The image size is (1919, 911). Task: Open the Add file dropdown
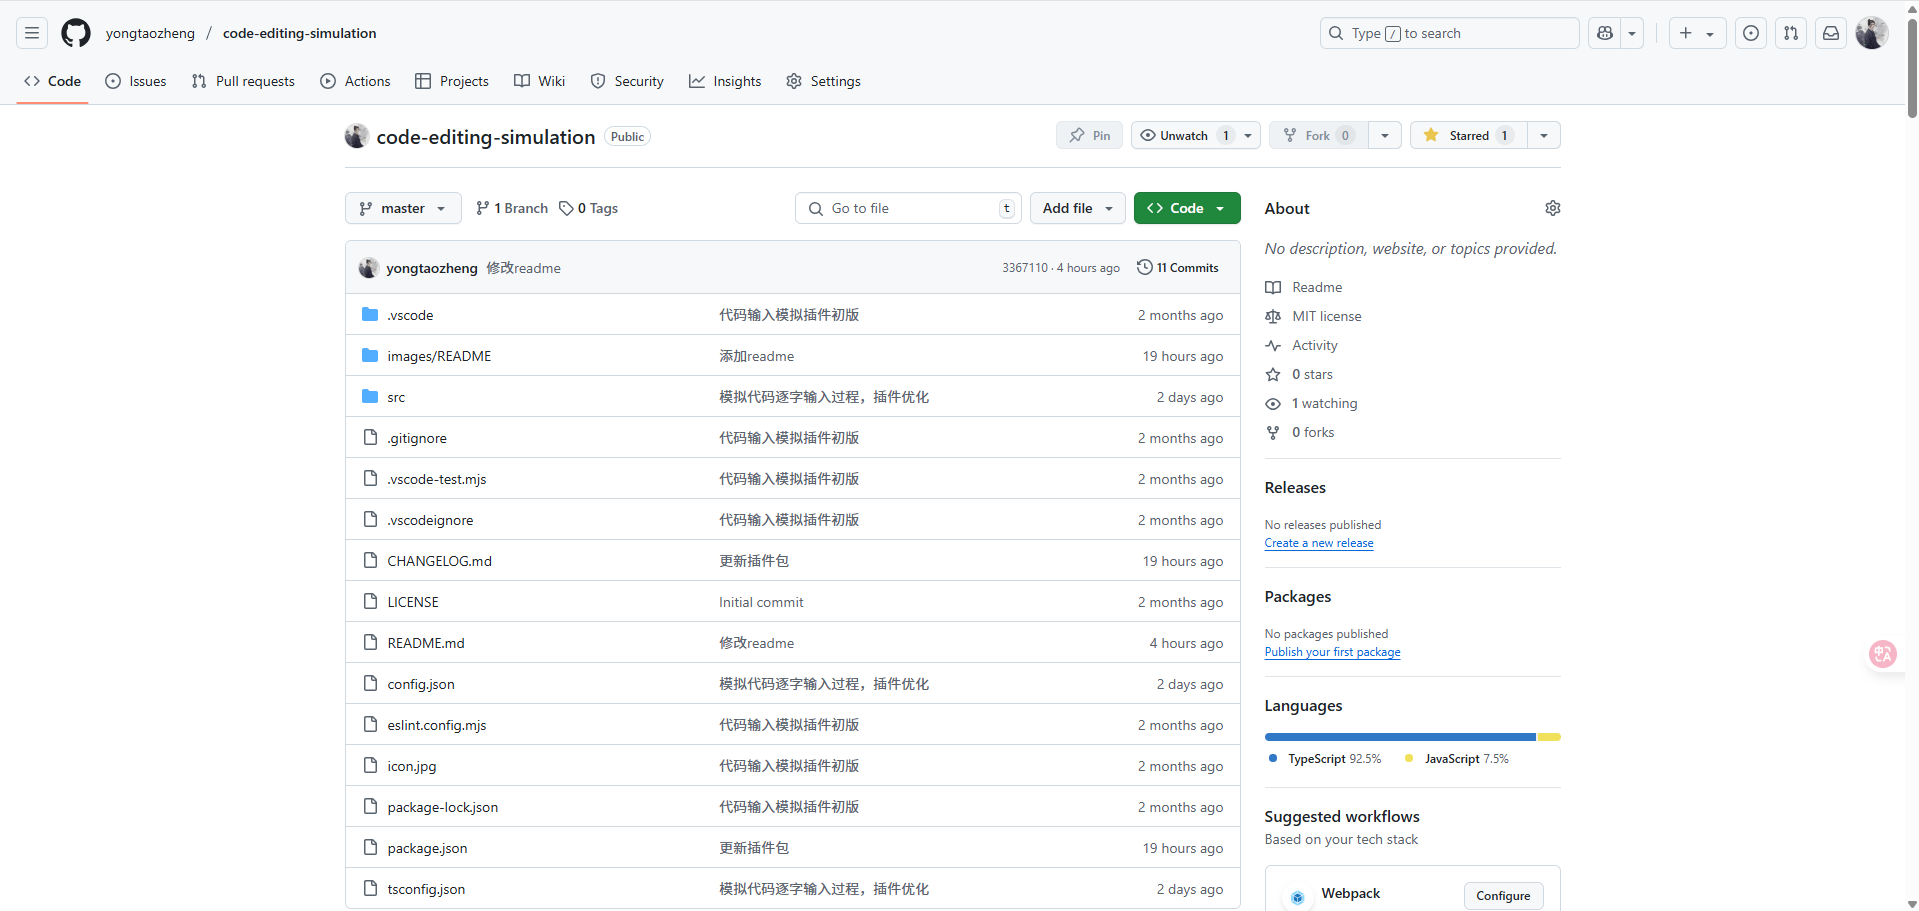point(1078,208)
